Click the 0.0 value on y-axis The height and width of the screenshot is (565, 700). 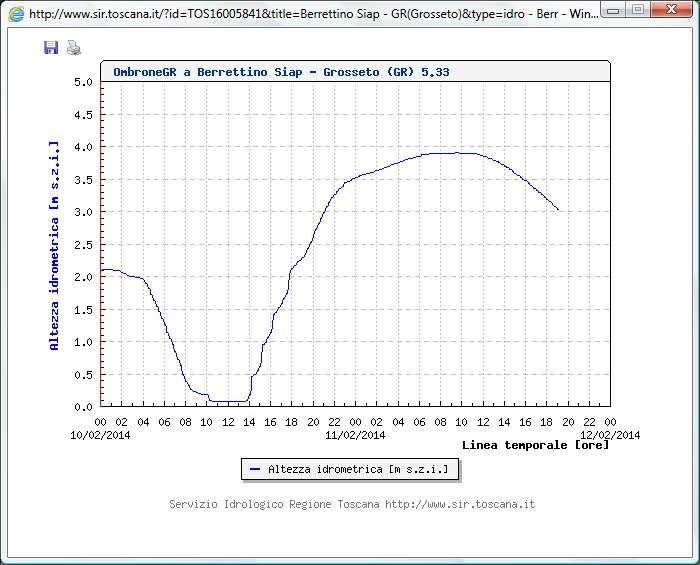tap(84, 407)
